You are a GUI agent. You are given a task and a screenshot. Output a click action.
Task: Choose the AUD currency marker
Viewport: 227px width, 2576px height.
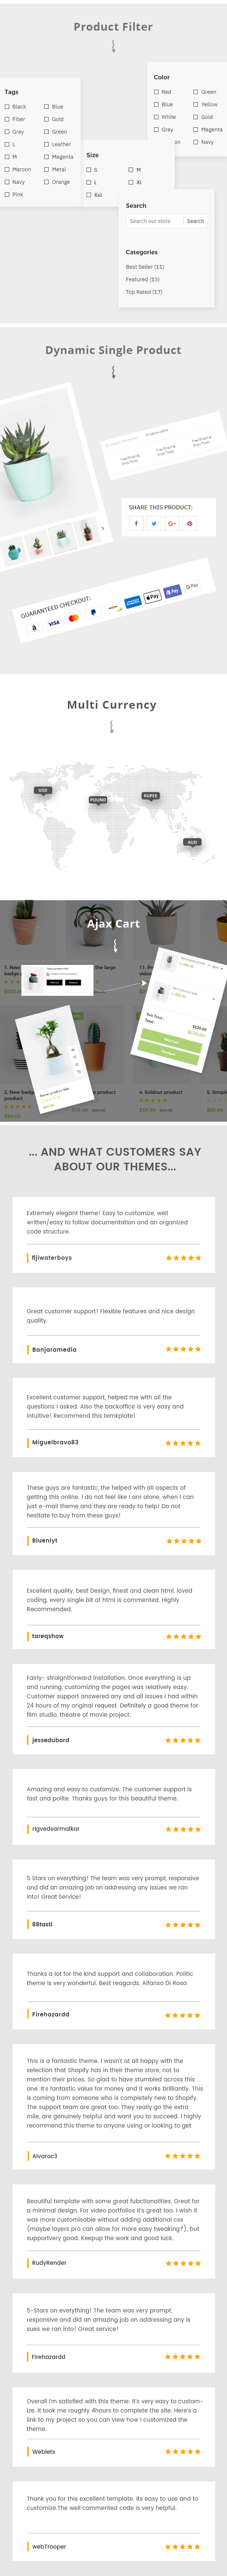(x=192, y=842)
